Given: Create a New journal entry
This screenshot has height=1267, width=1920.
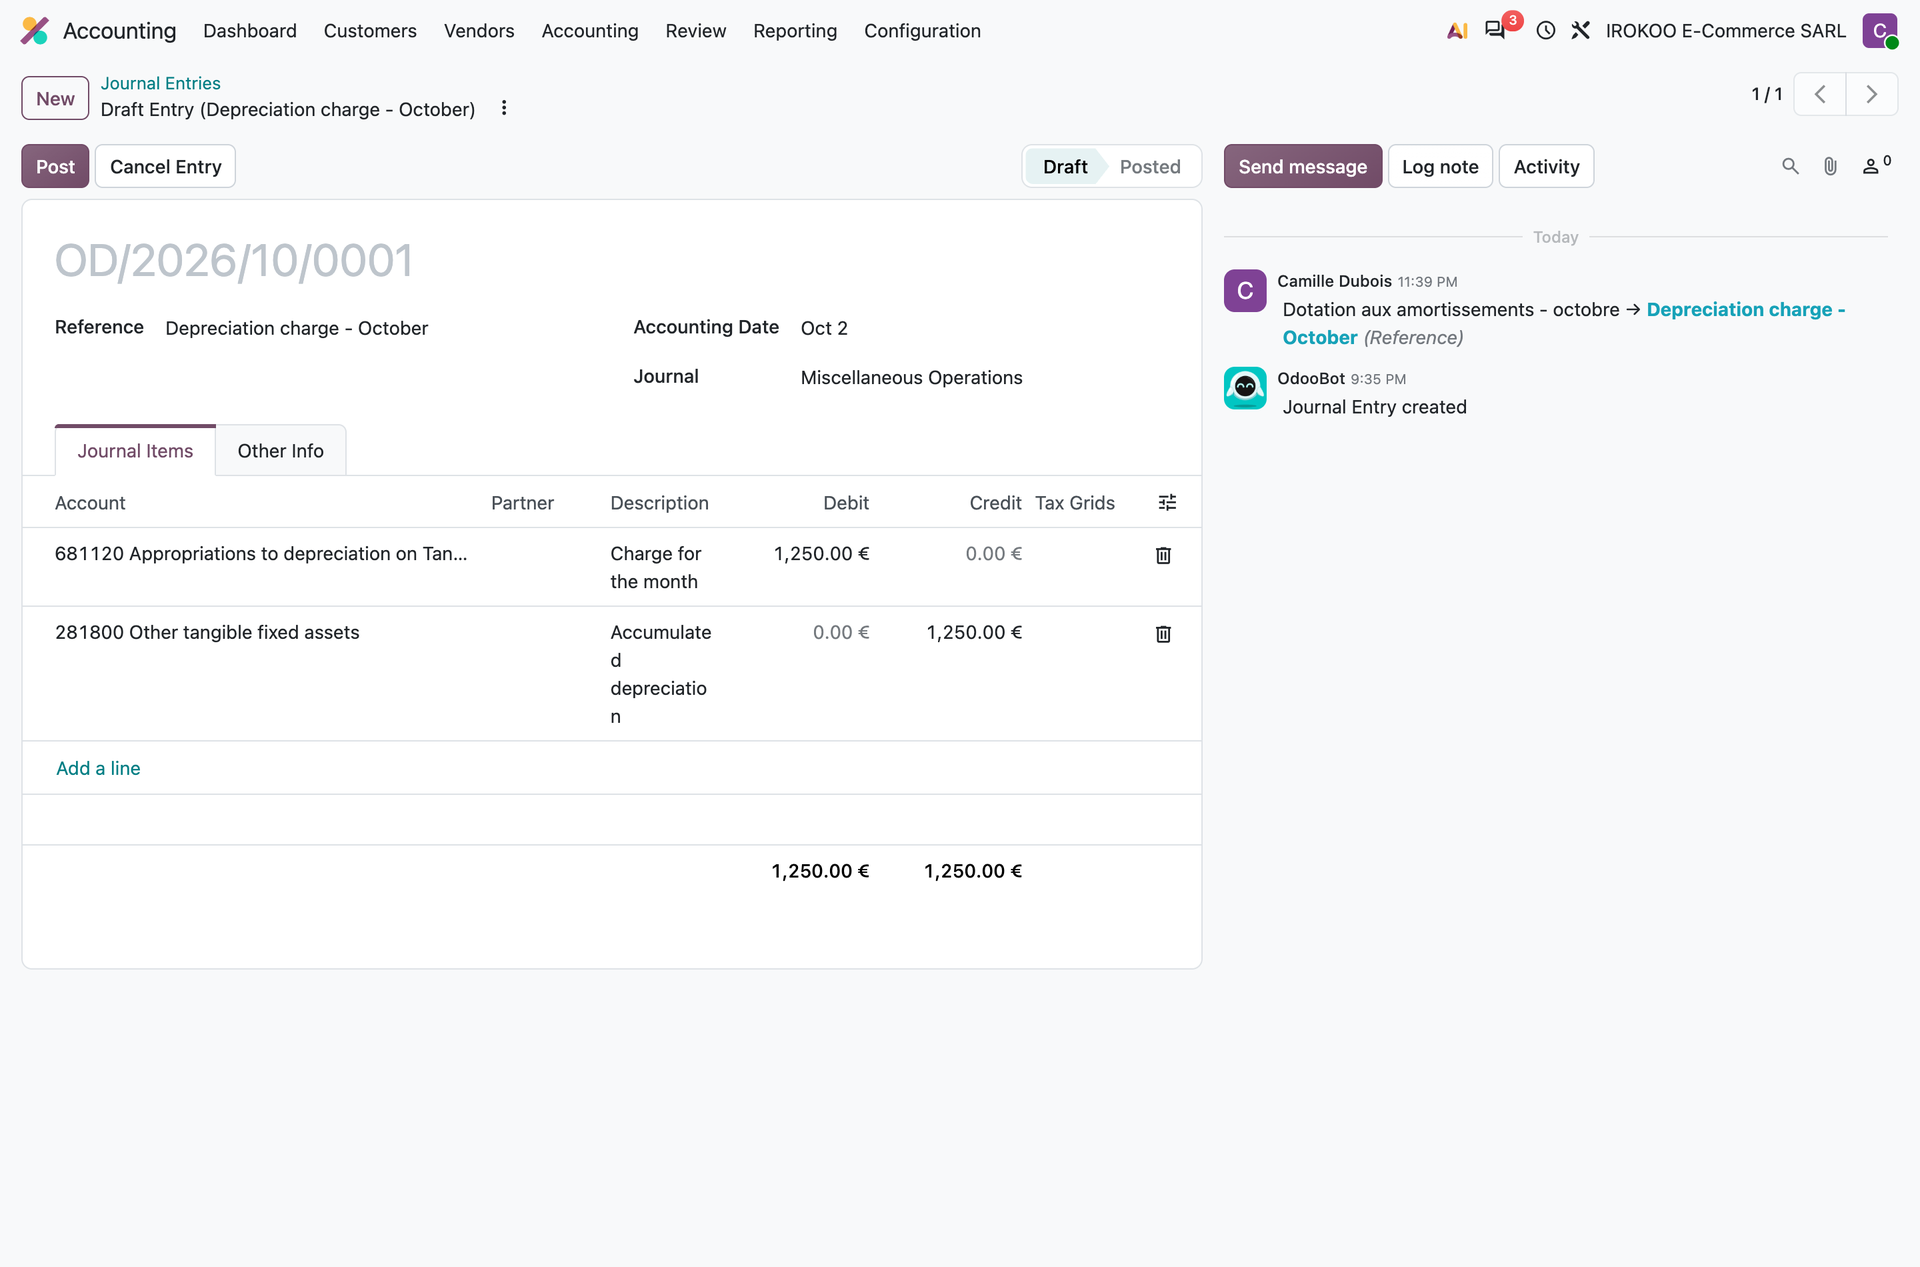Looking at the screenshot, I should tap(55, 98).
